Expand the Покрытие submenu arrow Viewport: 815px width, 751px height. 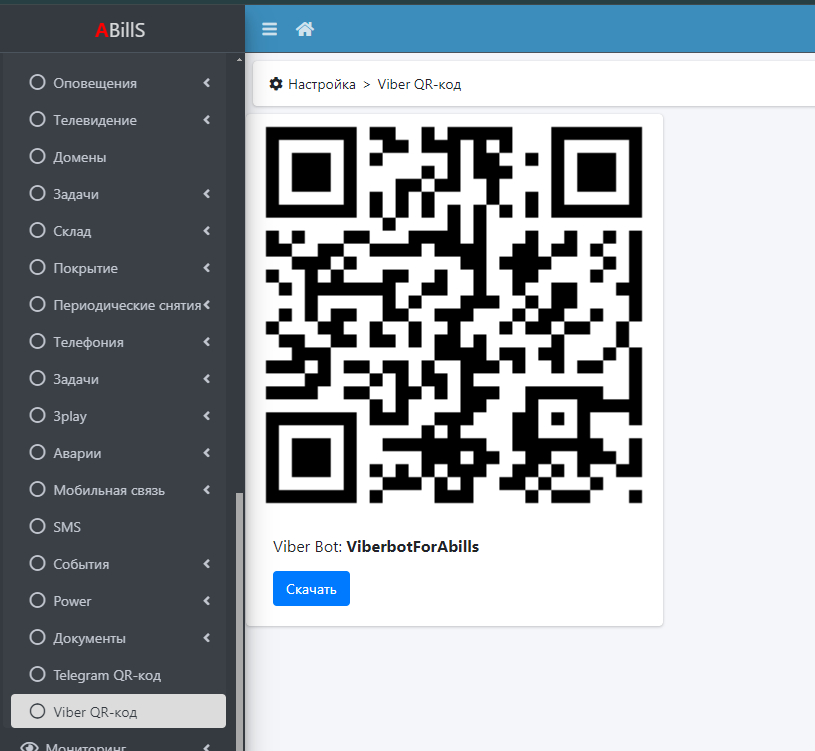tap(207, 268)
